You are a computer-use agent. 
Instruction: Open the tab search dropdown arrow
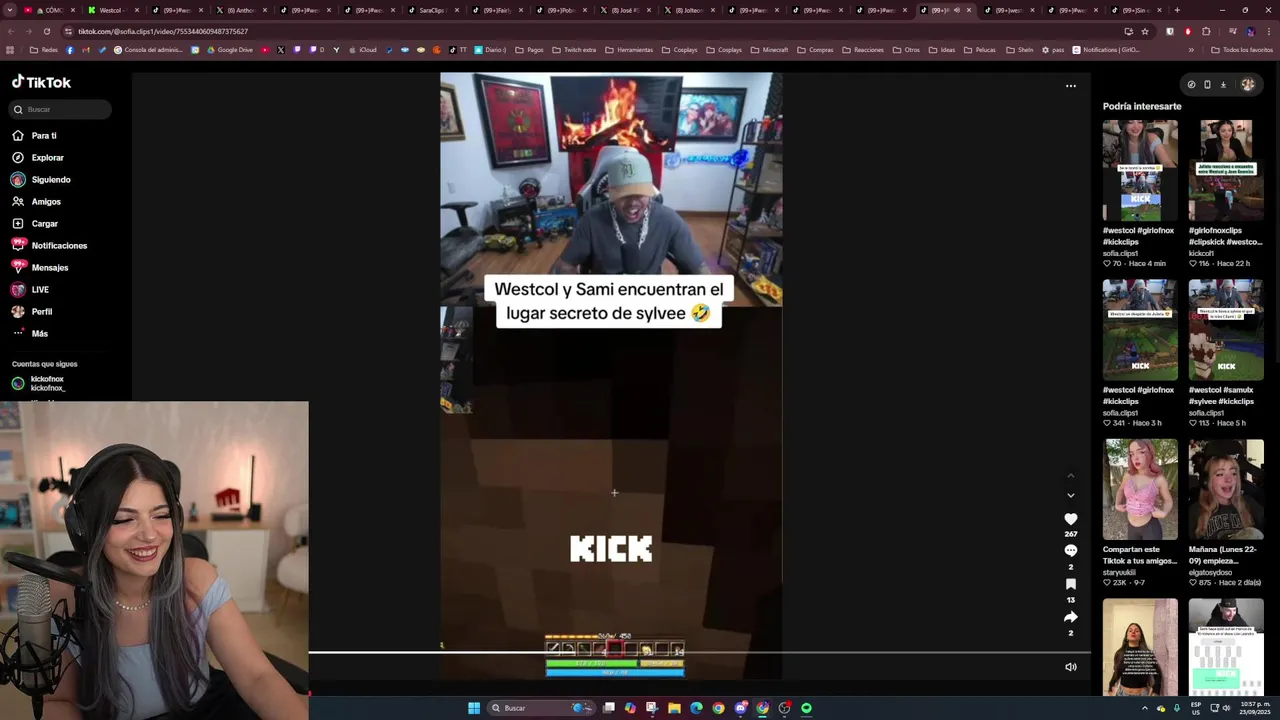[x=9, y=10]
